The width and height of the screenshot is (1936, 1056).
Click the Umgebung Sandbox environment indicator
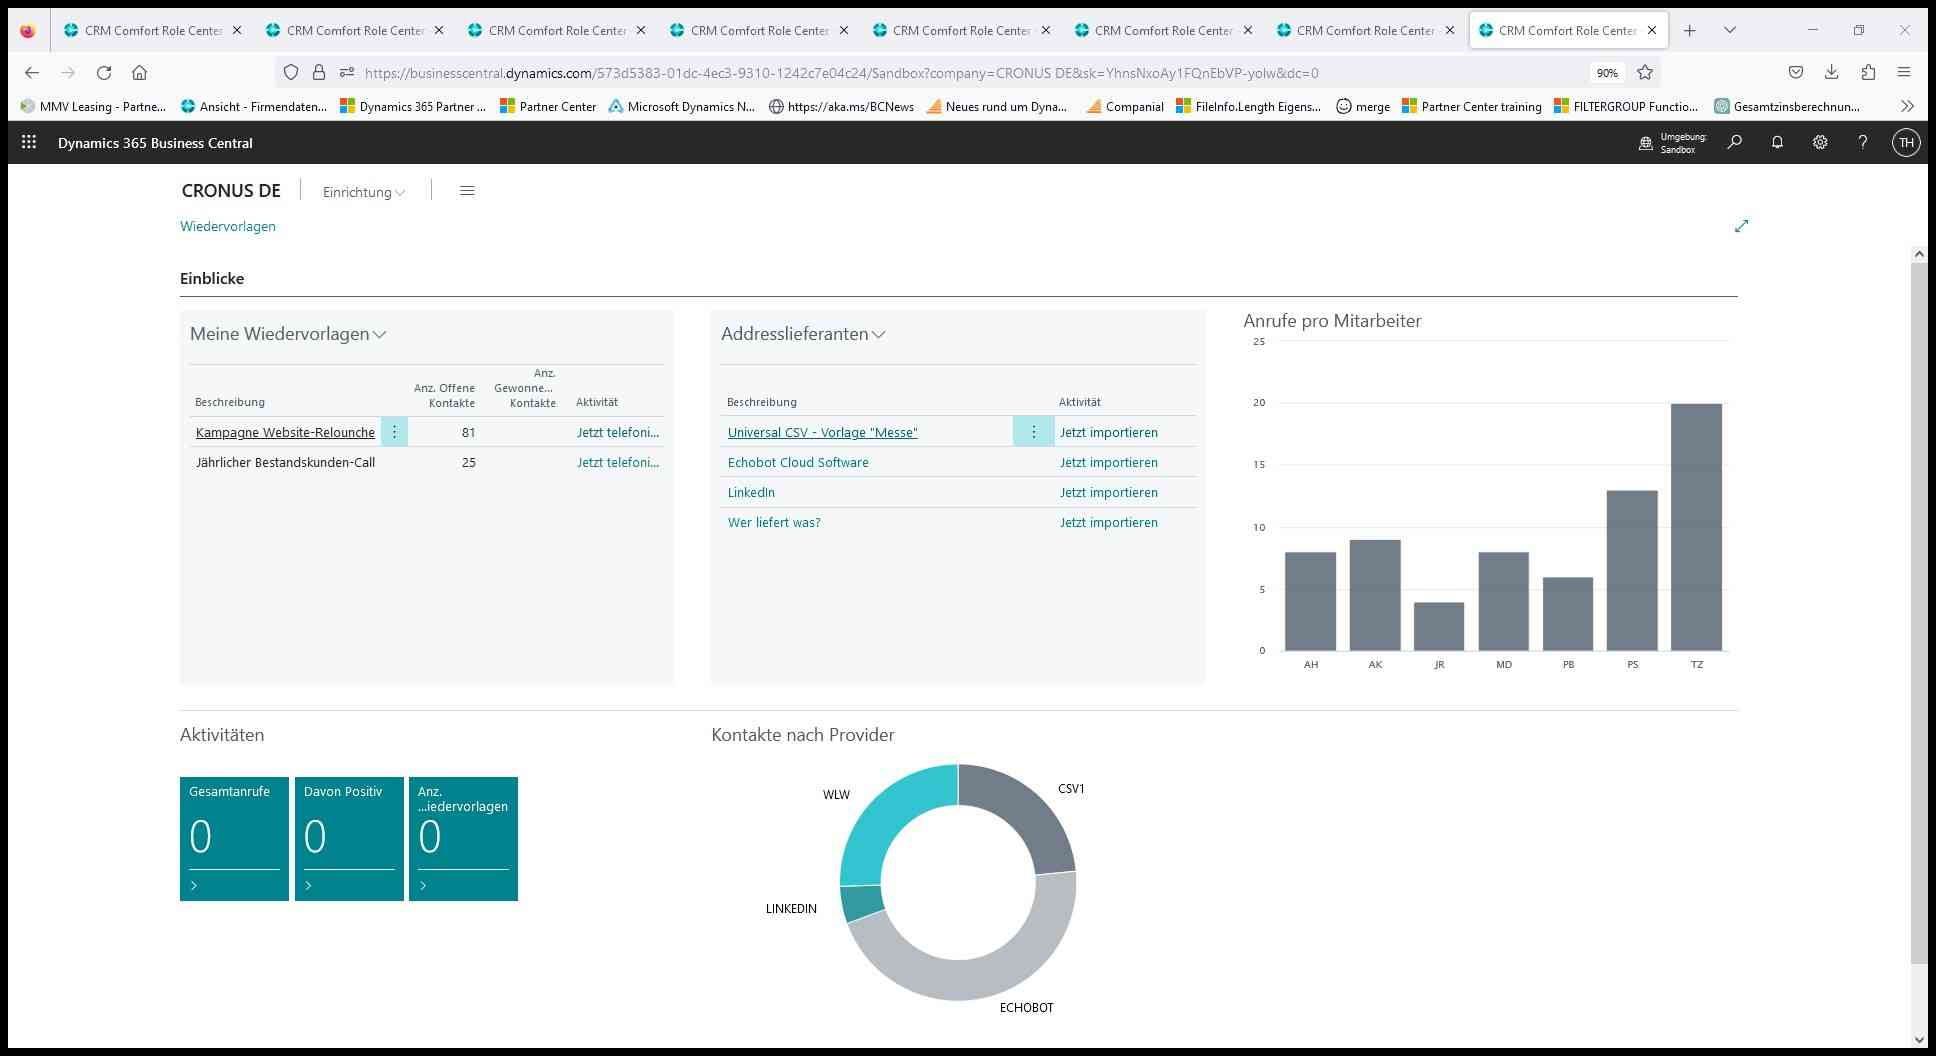pyautogui.click(x=1670, y=142)
